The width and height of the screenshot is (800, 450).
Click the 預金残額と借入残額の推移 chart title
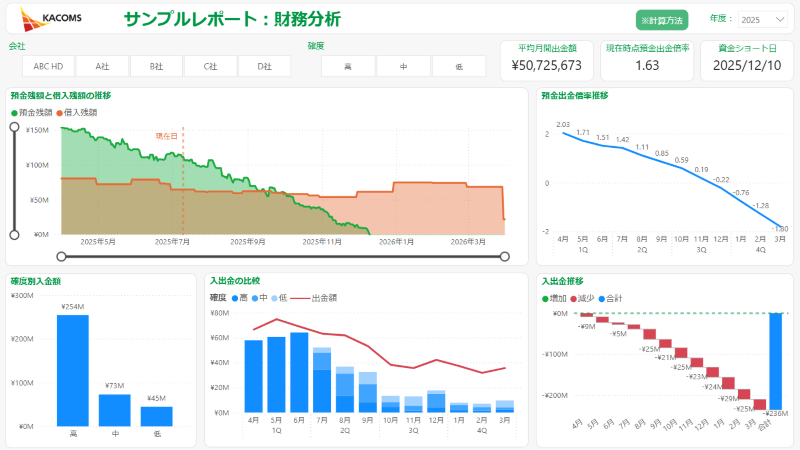click(61, 95)
